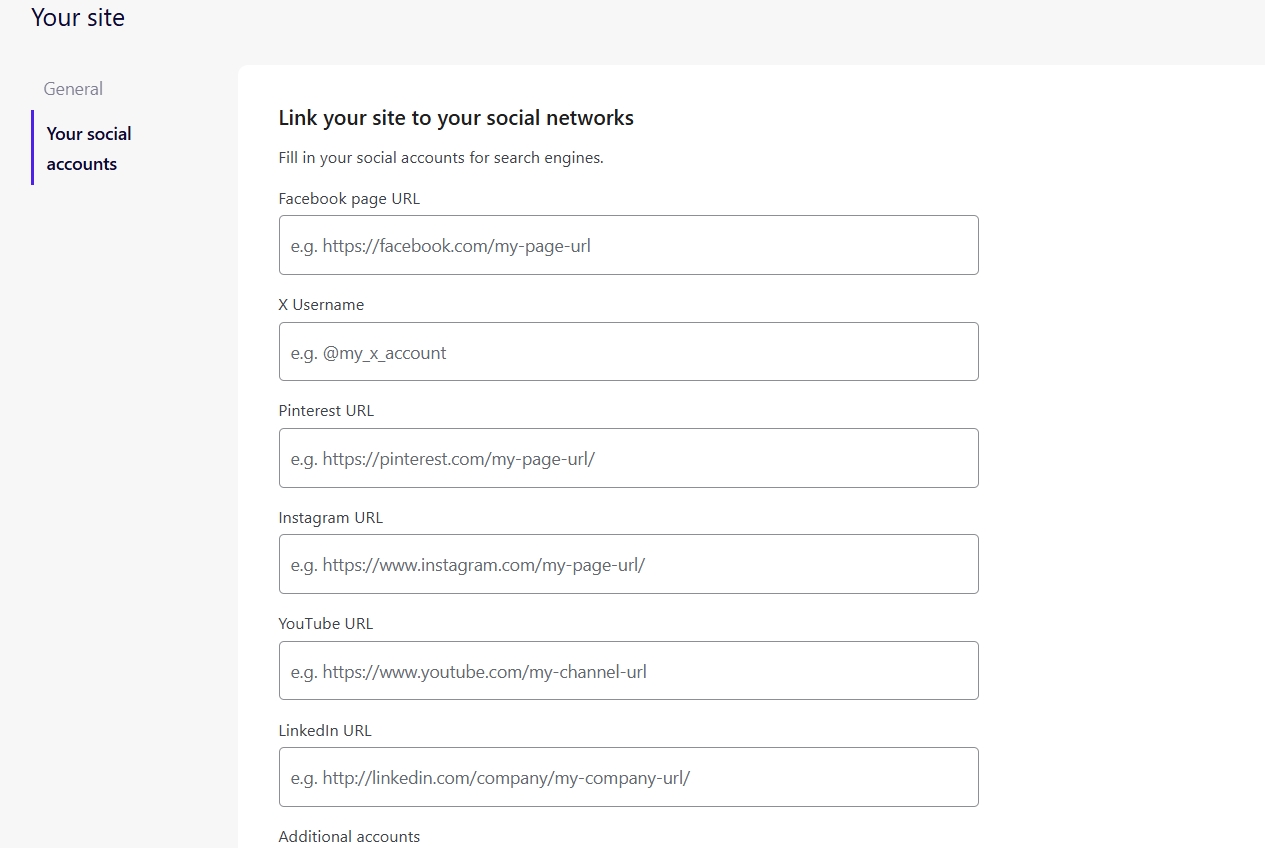
Task: Click the "Facebook page URL" field label
Action: 349,199
